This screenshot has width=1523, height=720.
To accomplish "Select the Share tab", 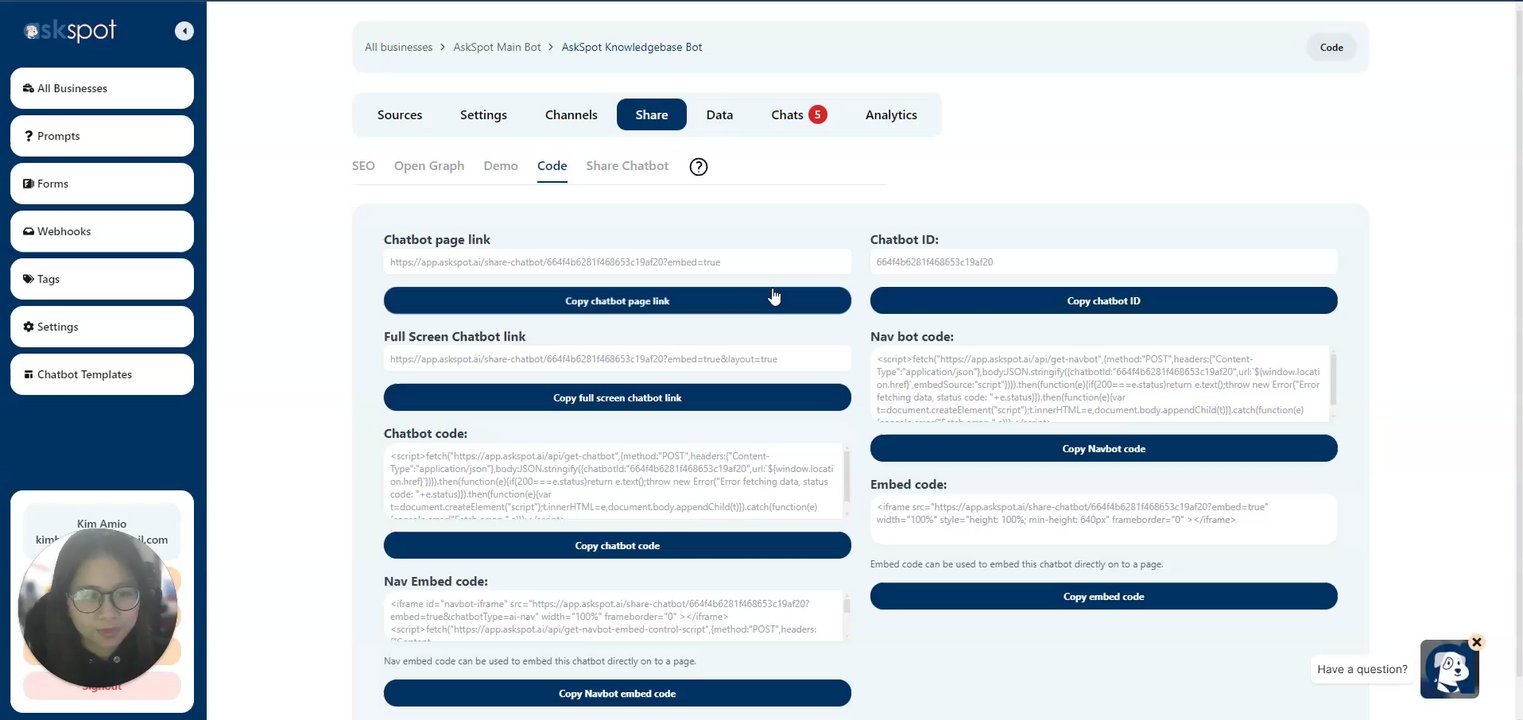I will point(652,115).
